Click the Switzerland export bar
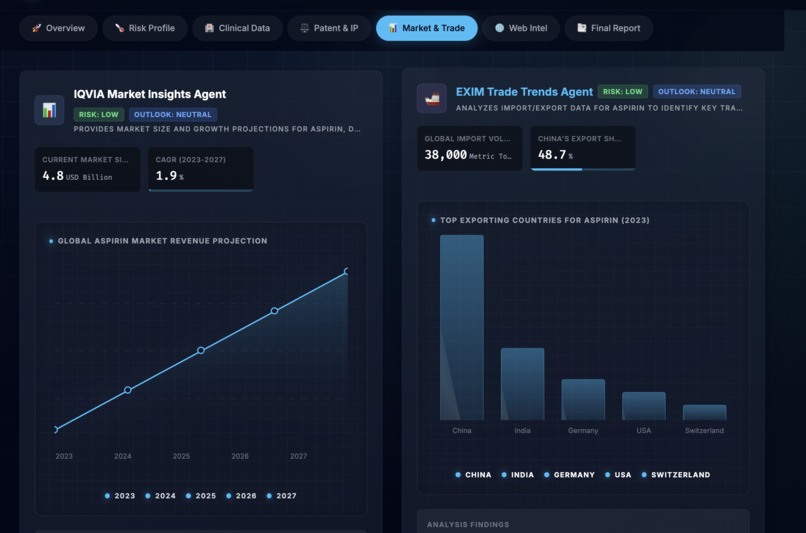The width and height of the screenshot is (806, 533). coord(704,412)
